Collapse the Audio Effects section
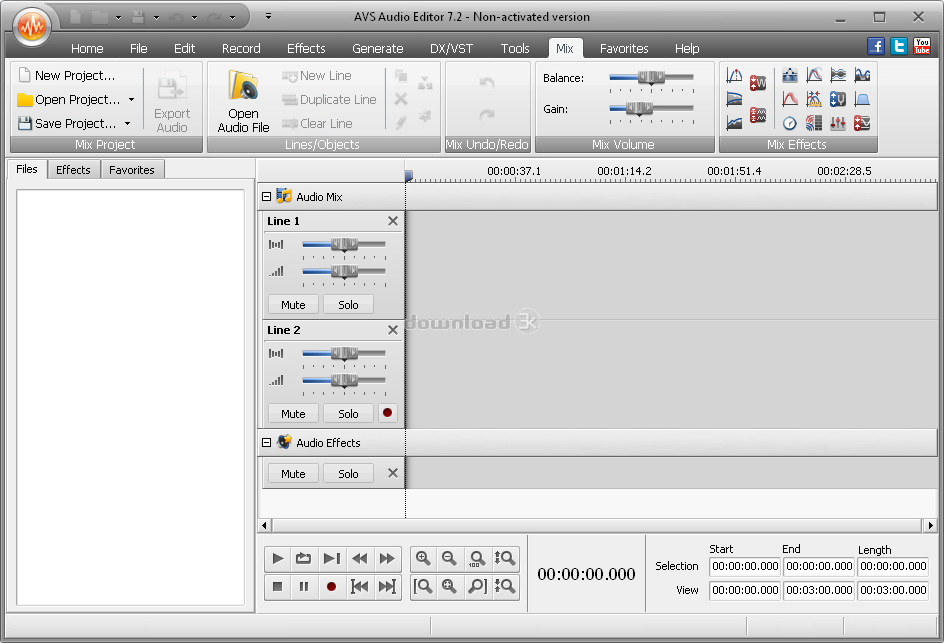This screenshot has height=643, width=944. point(267,443)
